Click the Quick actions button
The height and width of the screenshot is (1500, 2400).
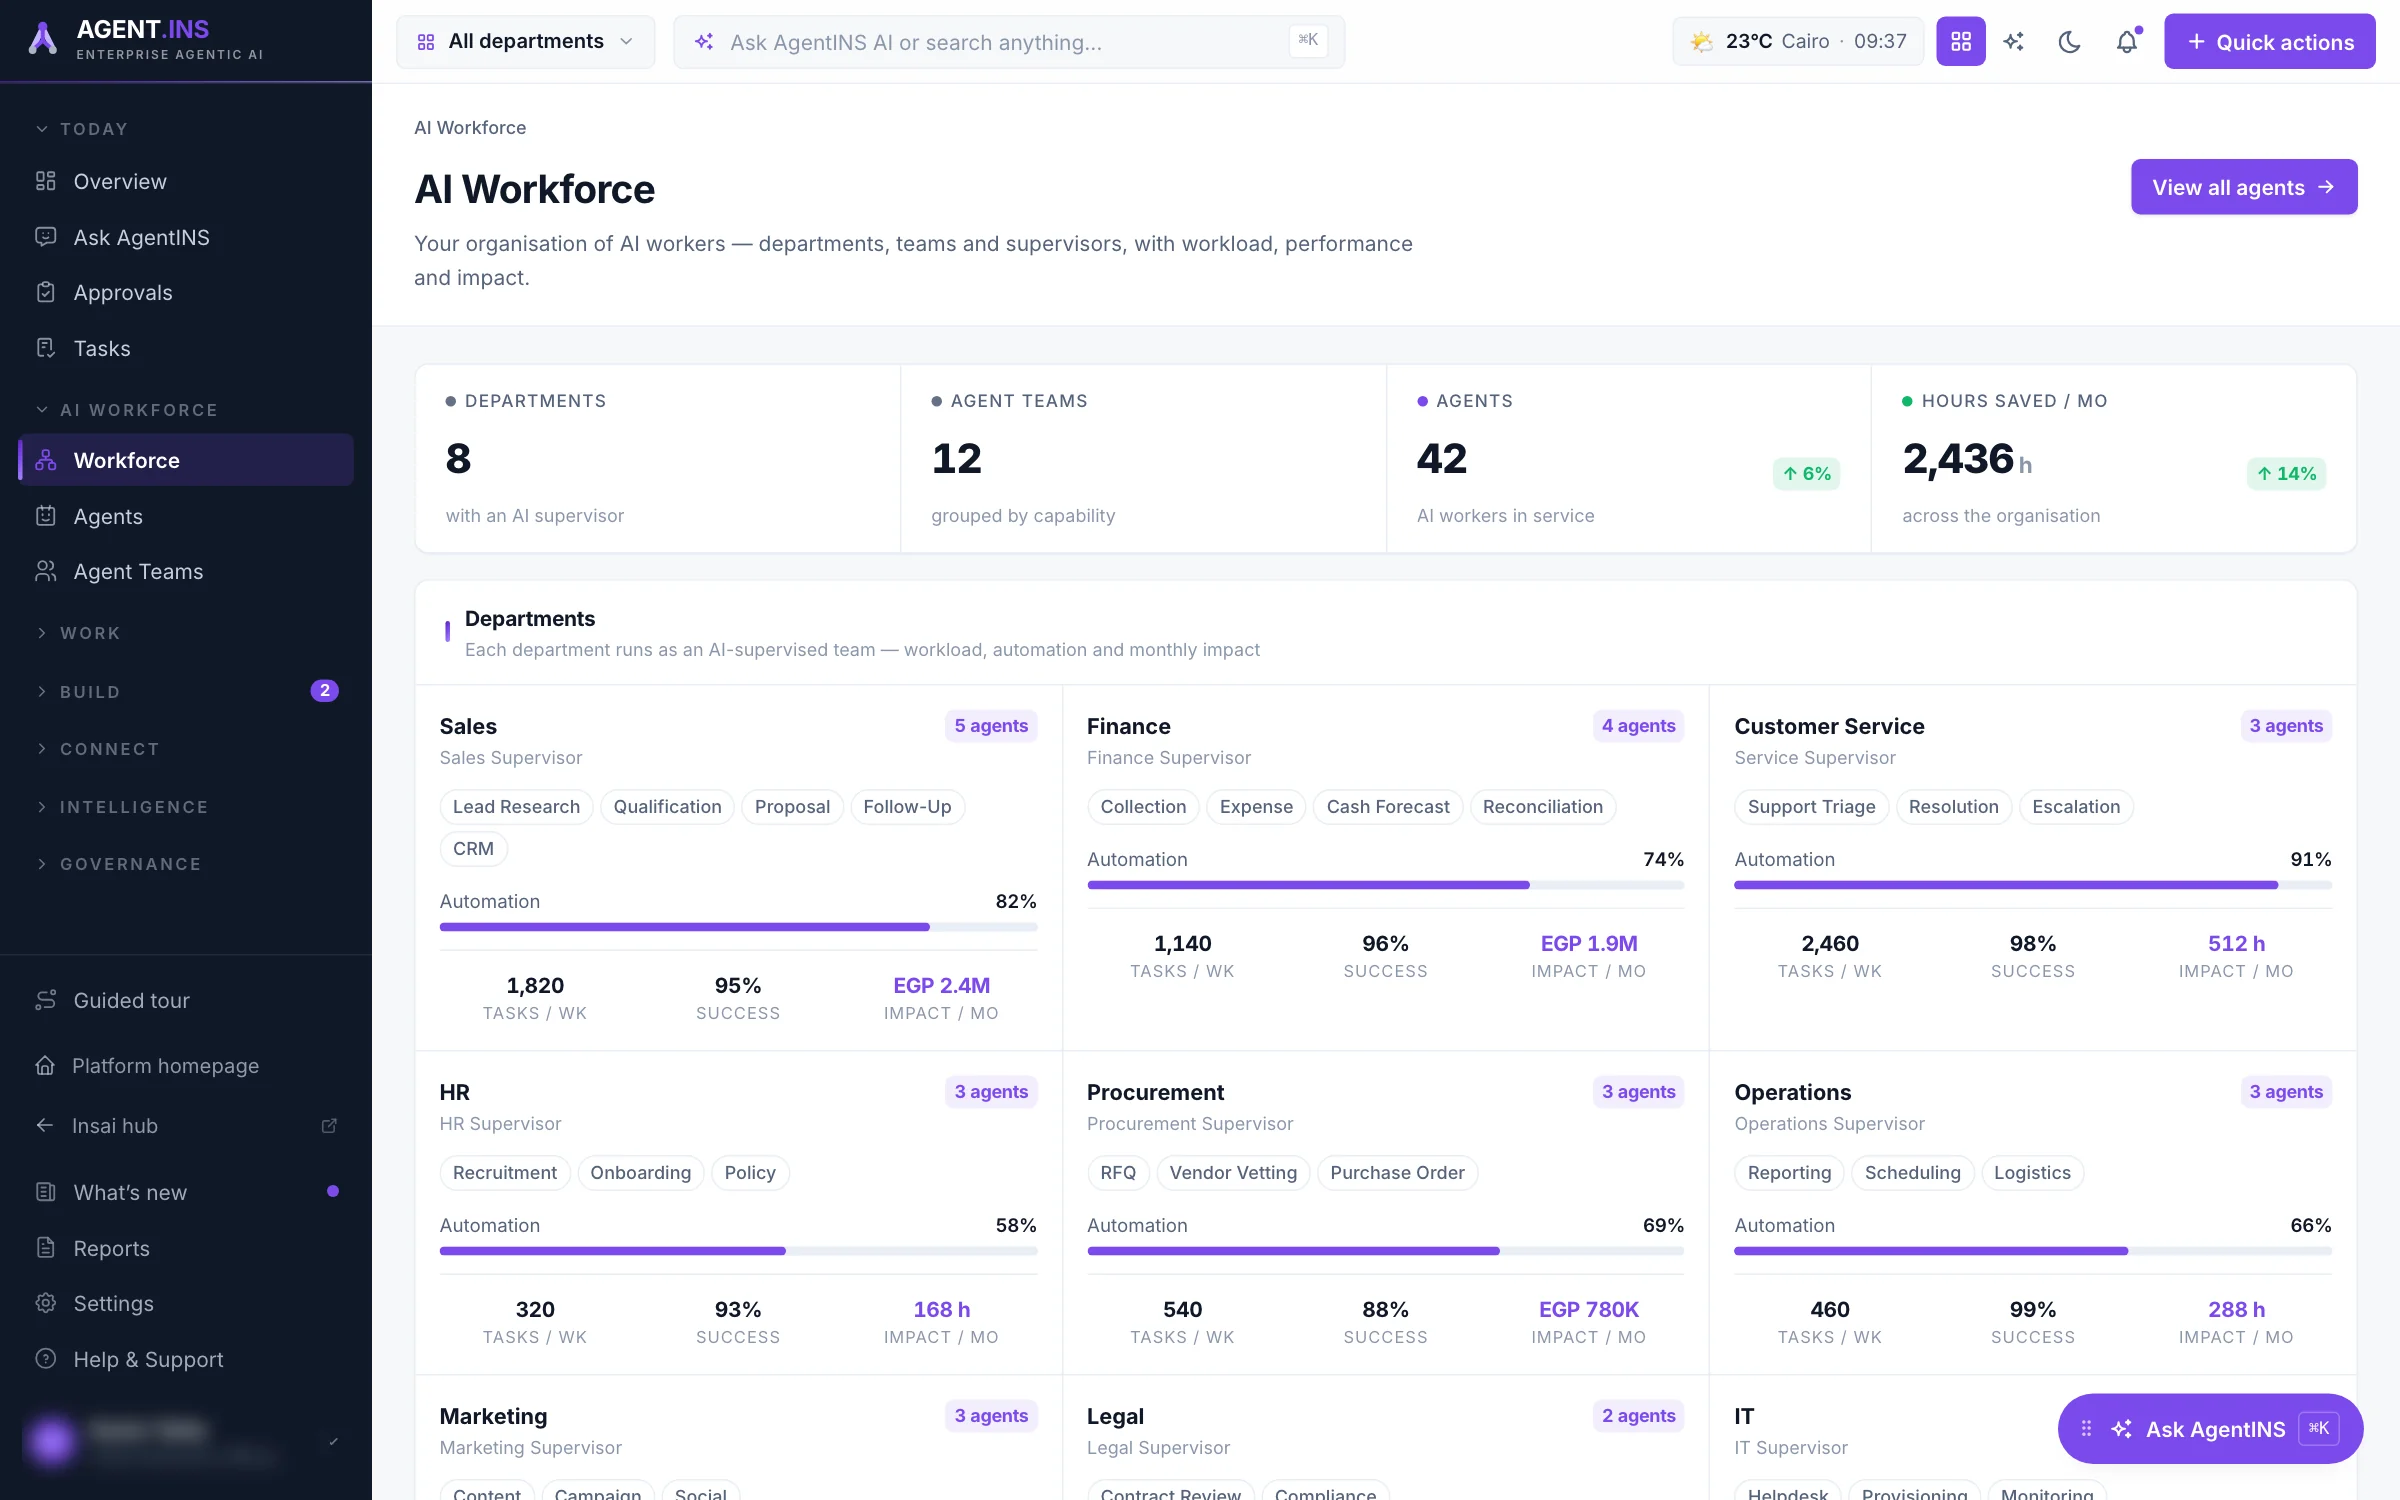tap(2270, 41)
